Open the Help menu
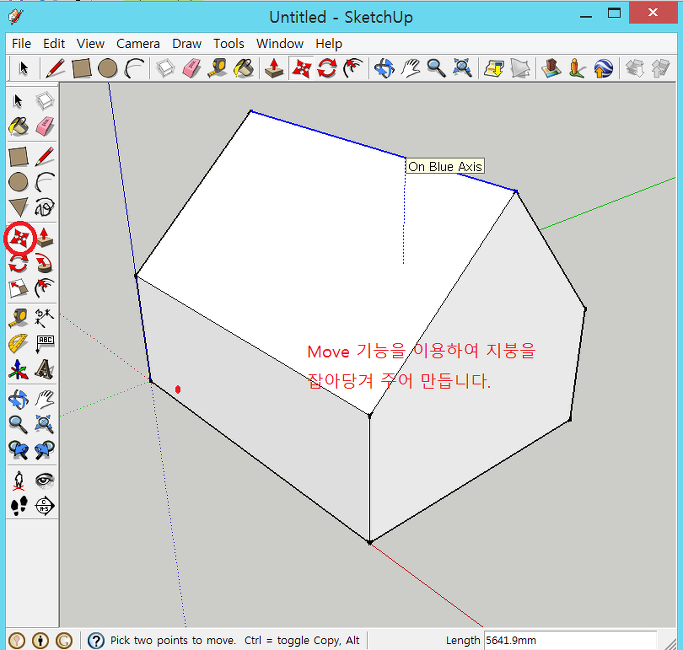The width and height of the screenshot is (683, 650). [328, 44]
